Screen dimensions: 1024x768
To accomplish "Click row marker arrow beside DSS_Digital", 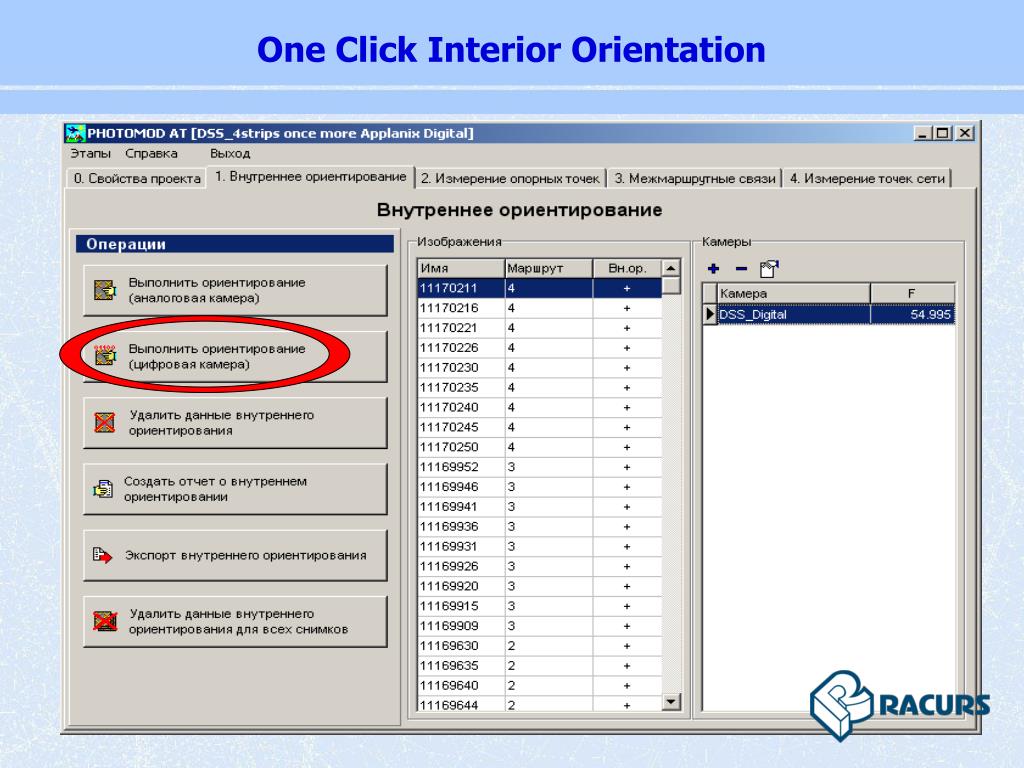I will click(x=711, y=314).
